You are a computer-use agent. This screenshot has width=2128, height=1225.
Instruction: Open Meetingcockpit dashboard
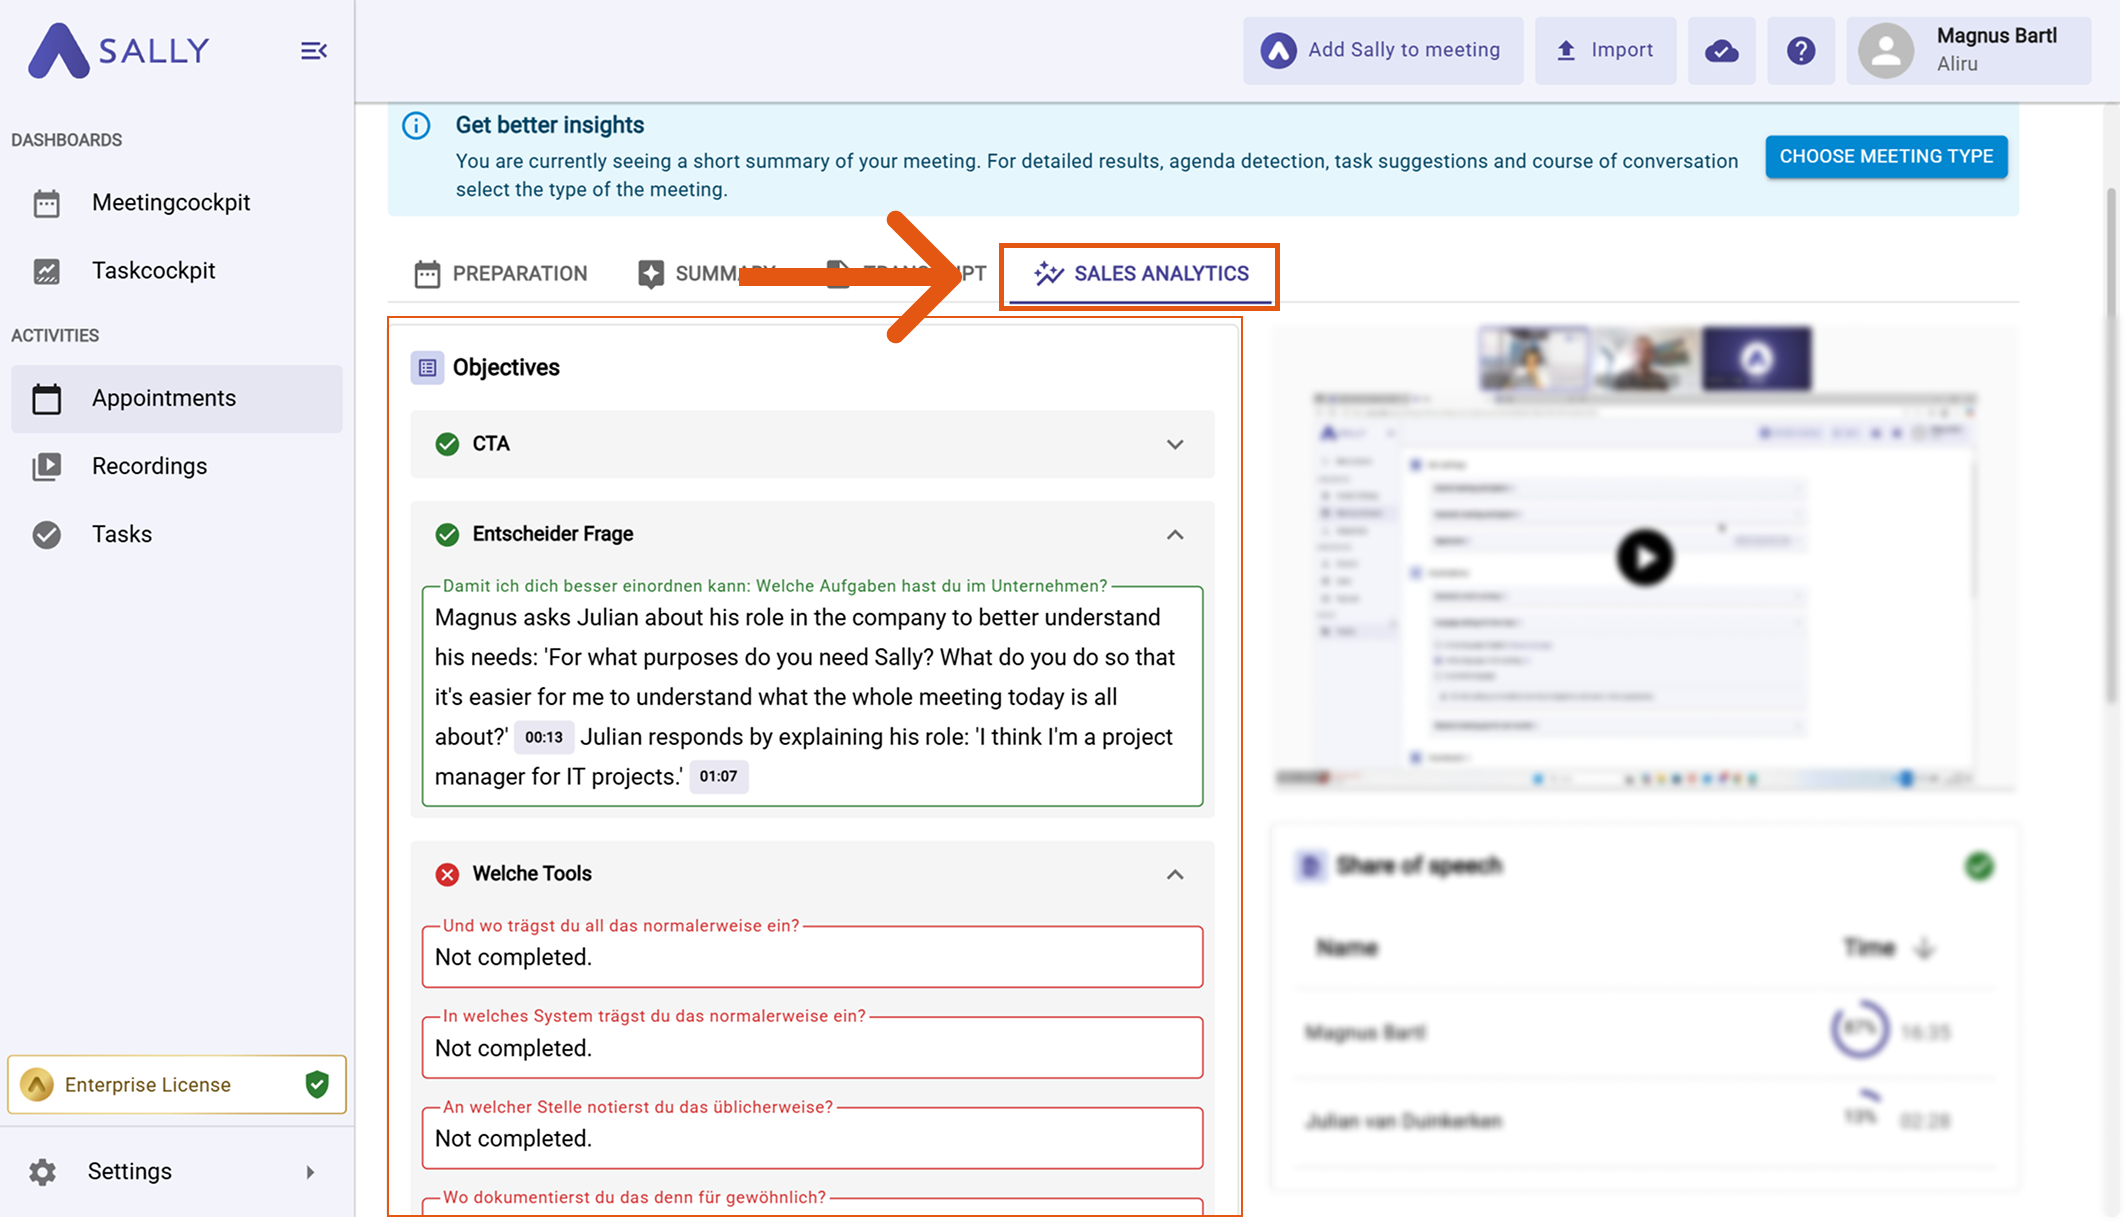tap(177, 202)
